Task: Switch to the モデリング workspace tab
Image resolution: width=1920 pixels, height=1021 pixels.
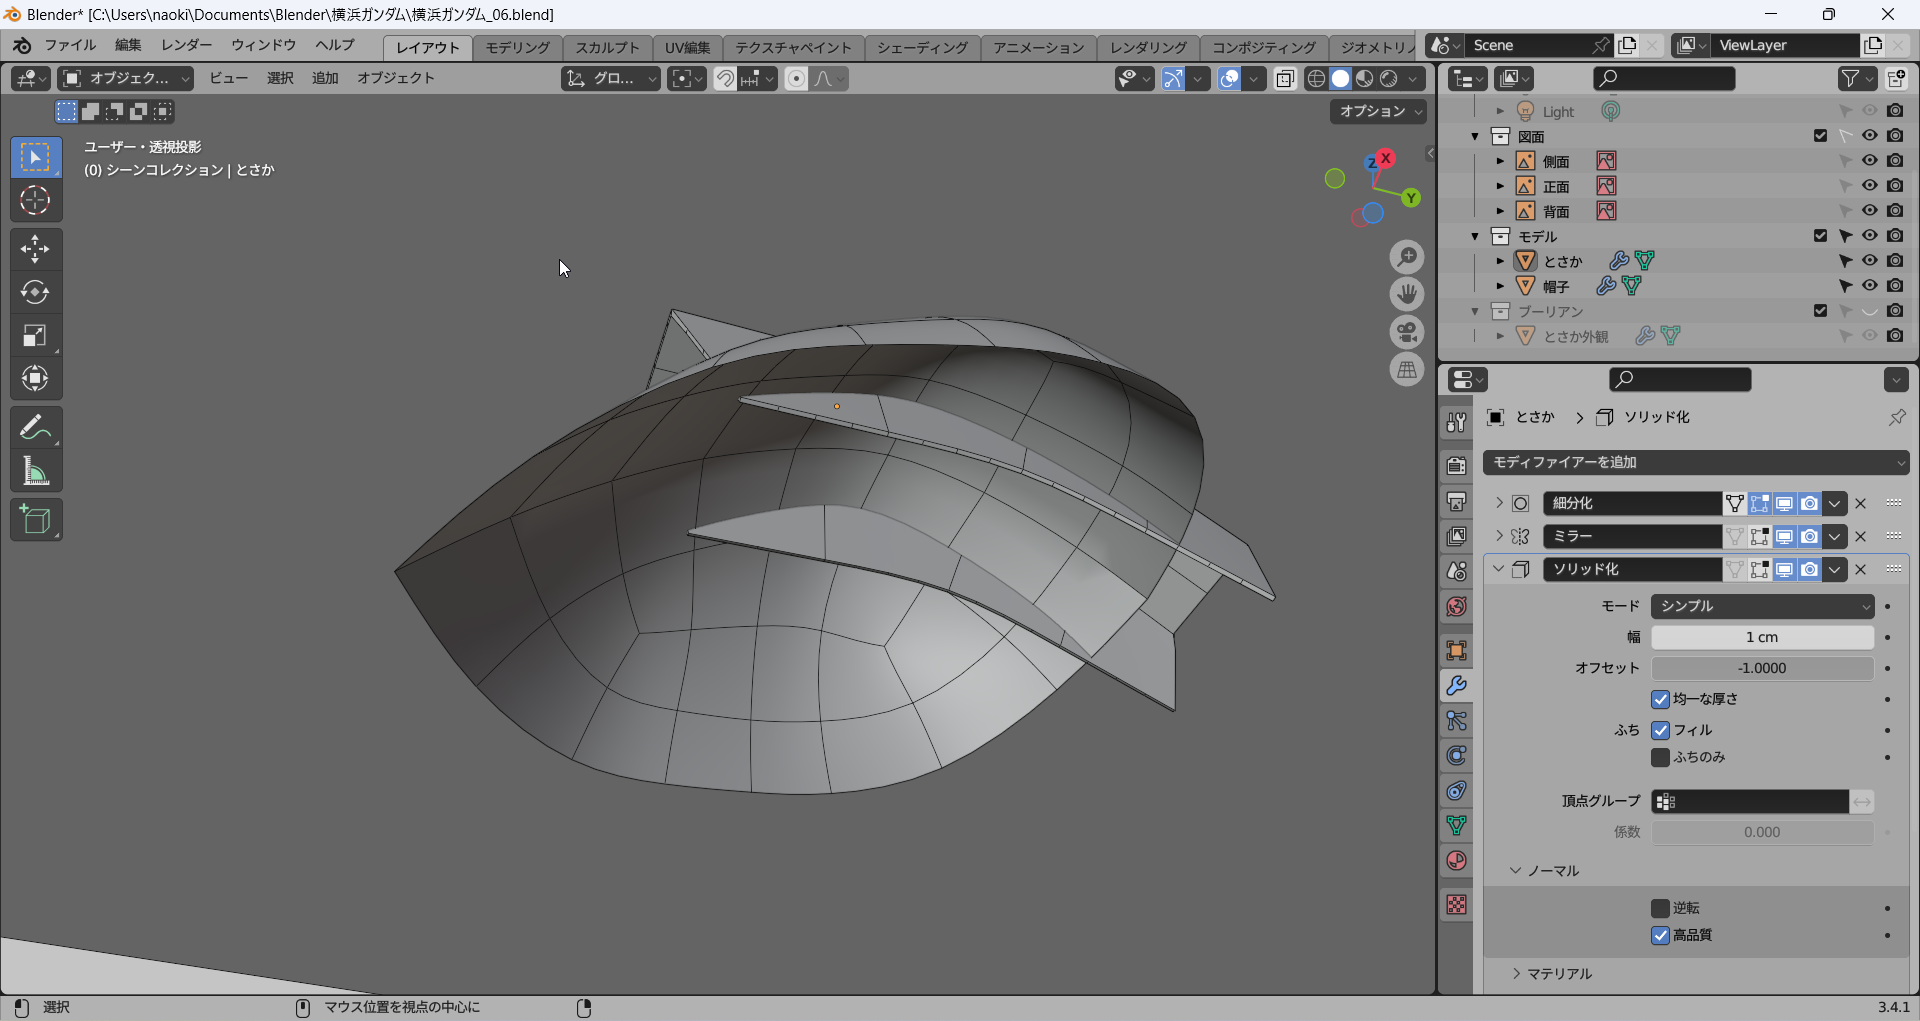Action: (x=517, y=47)
